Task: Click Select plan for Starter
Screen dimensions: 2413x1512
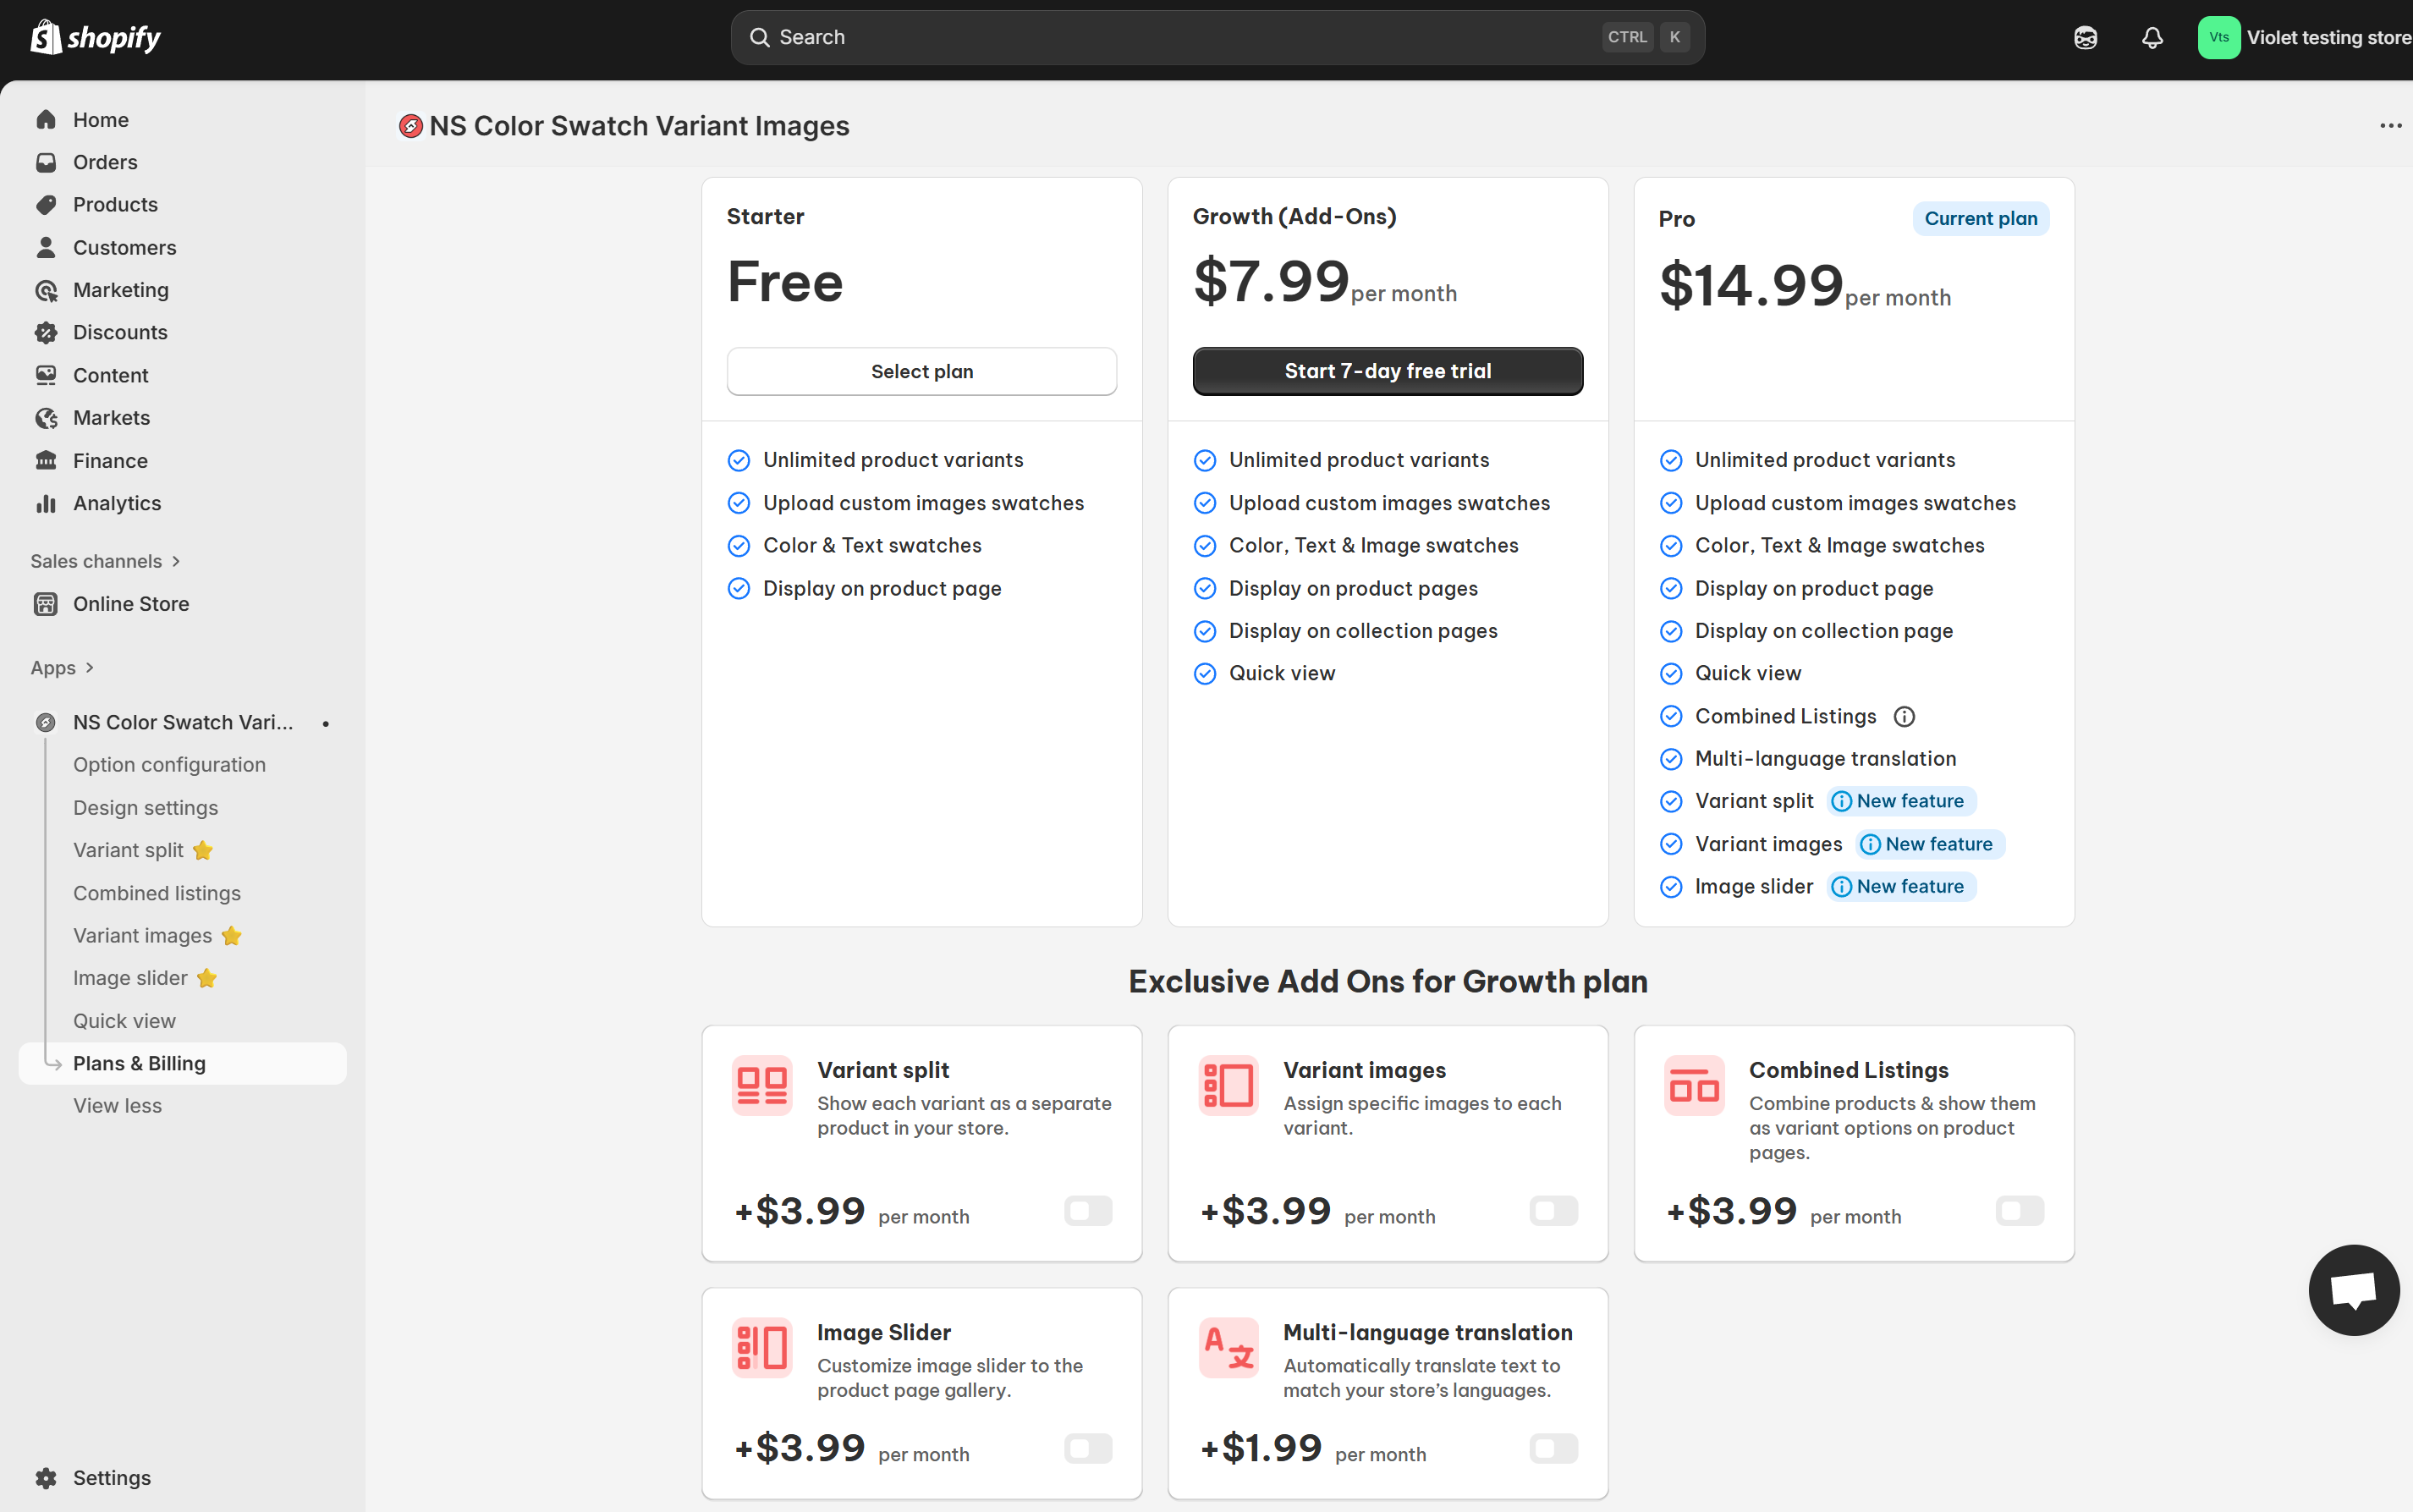Action: pos(921,371)
